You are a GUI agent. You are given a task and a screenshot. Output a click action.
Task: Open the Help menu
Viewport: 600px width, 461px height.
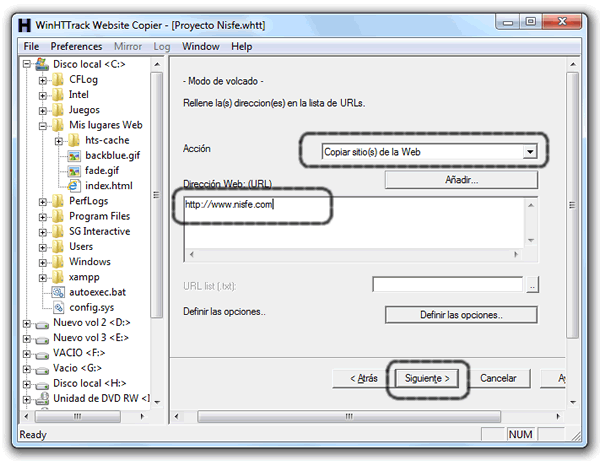[241, 46]
